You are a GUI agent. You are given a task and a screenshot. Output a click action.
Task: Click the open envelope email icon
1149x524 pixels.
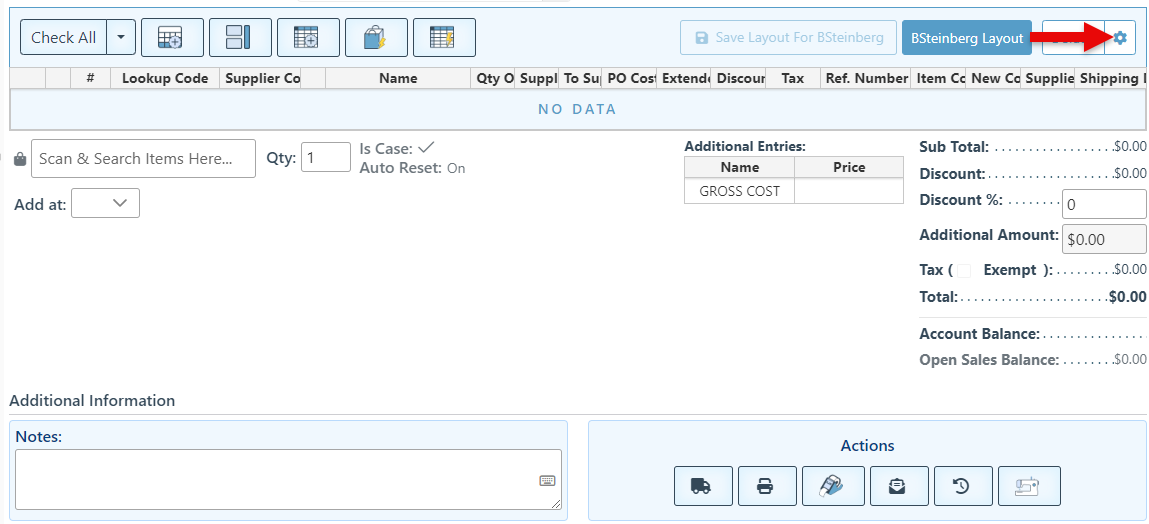pyautogui.click(x=899, y=486)
